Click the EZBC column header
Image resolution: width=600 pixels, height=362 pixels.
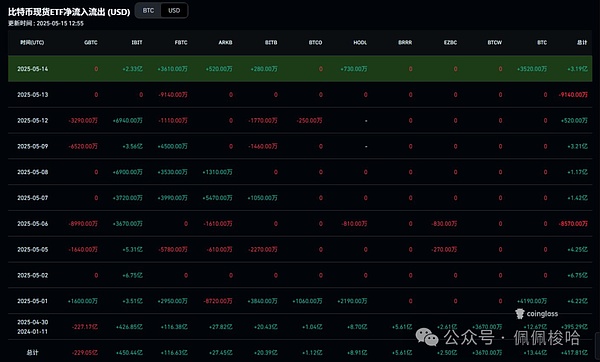coord(450,42)
